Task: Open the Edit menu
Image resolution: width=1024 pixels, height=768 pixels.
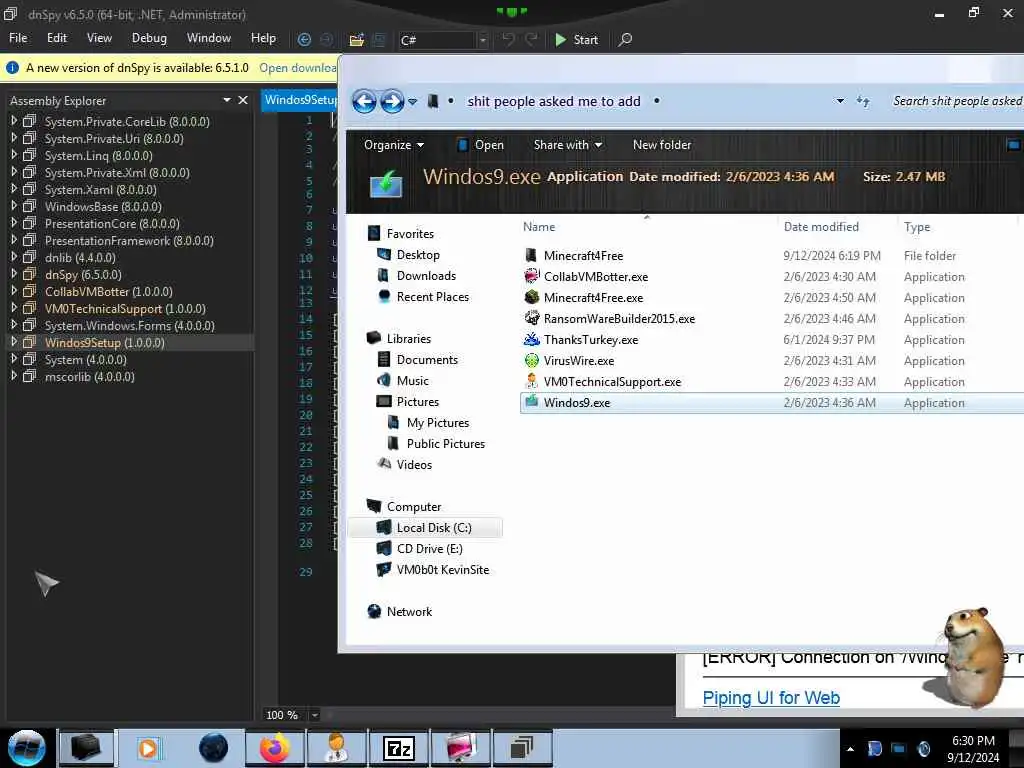Action: pos(57,38)
